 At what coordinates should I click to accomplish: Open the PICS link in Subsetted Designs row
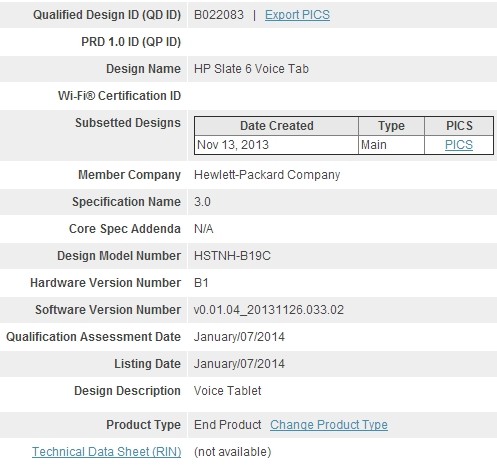tap(459, 145)
